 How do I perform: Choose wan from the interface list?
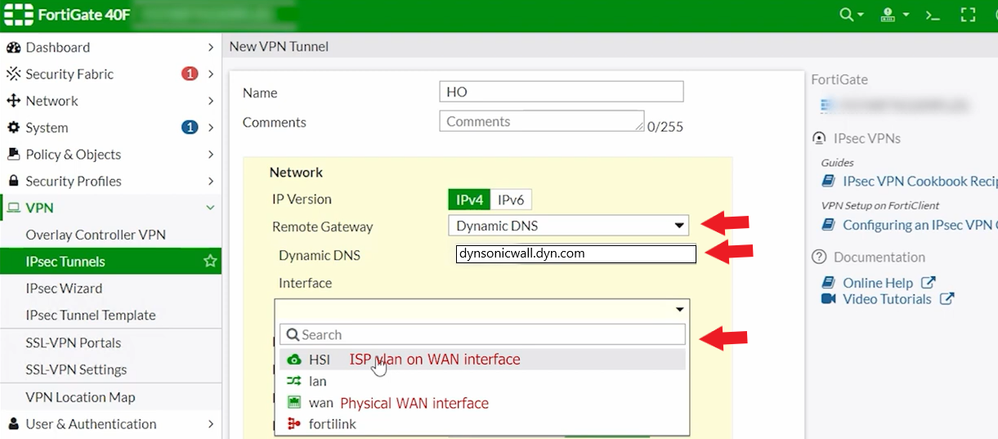pos(482,403)
